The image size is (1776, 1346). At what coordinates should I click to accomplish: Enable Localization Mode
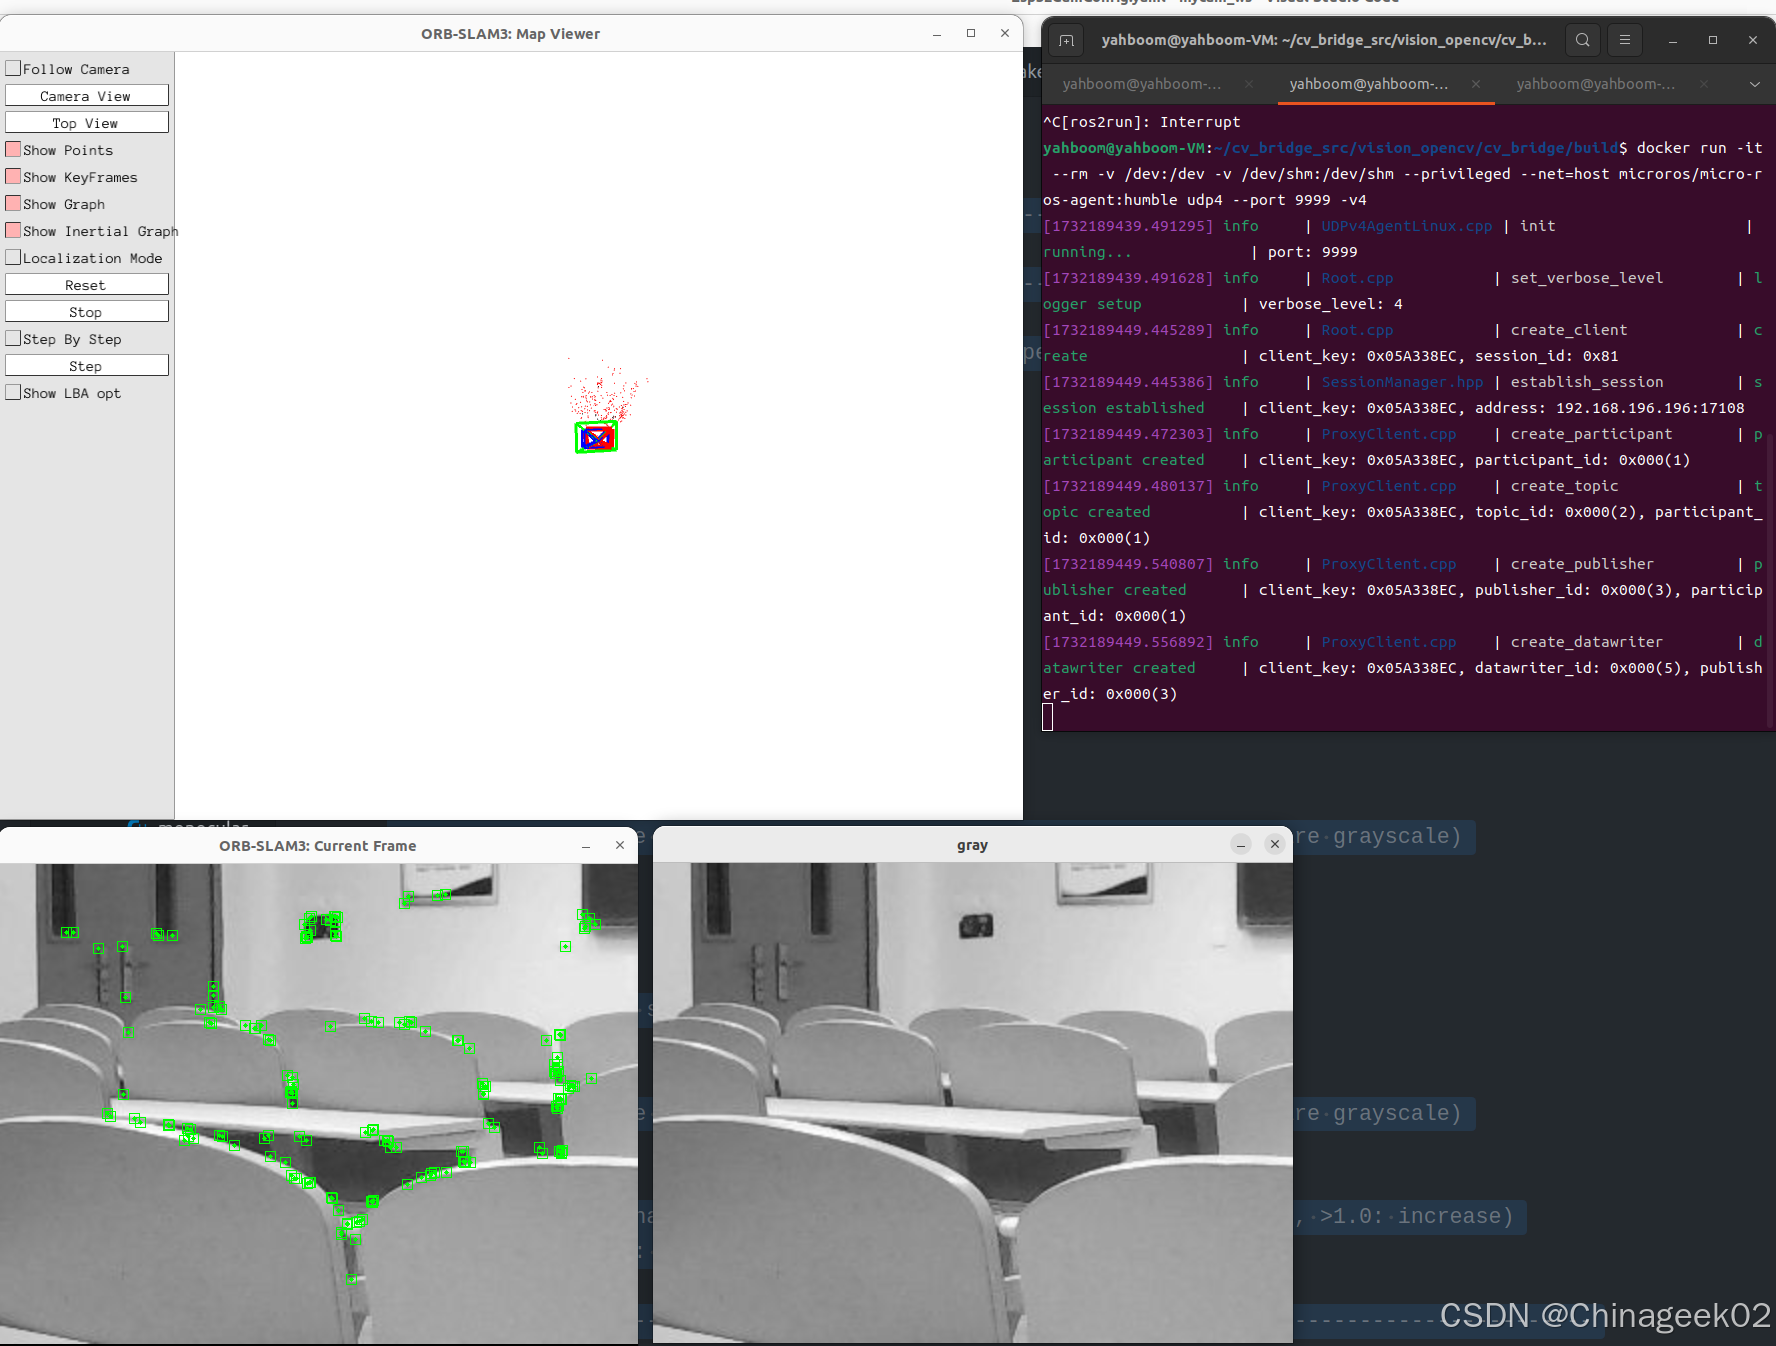coord(13,257)
